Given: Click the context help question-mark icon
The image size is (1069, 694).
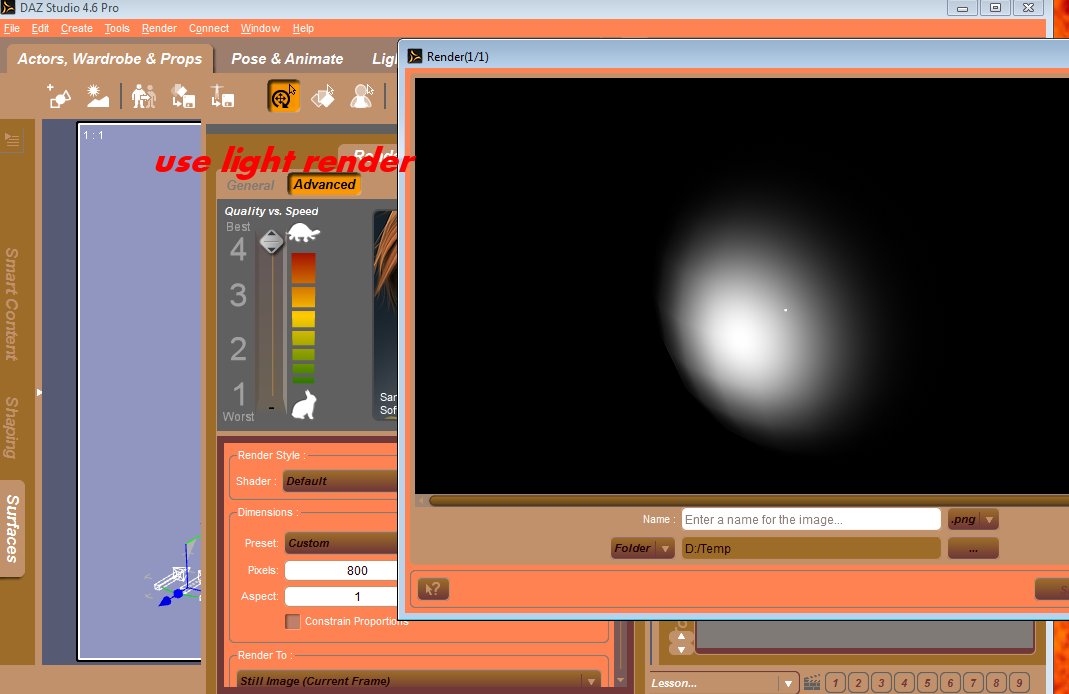Looking at the screenshot, I should point(433,589).
